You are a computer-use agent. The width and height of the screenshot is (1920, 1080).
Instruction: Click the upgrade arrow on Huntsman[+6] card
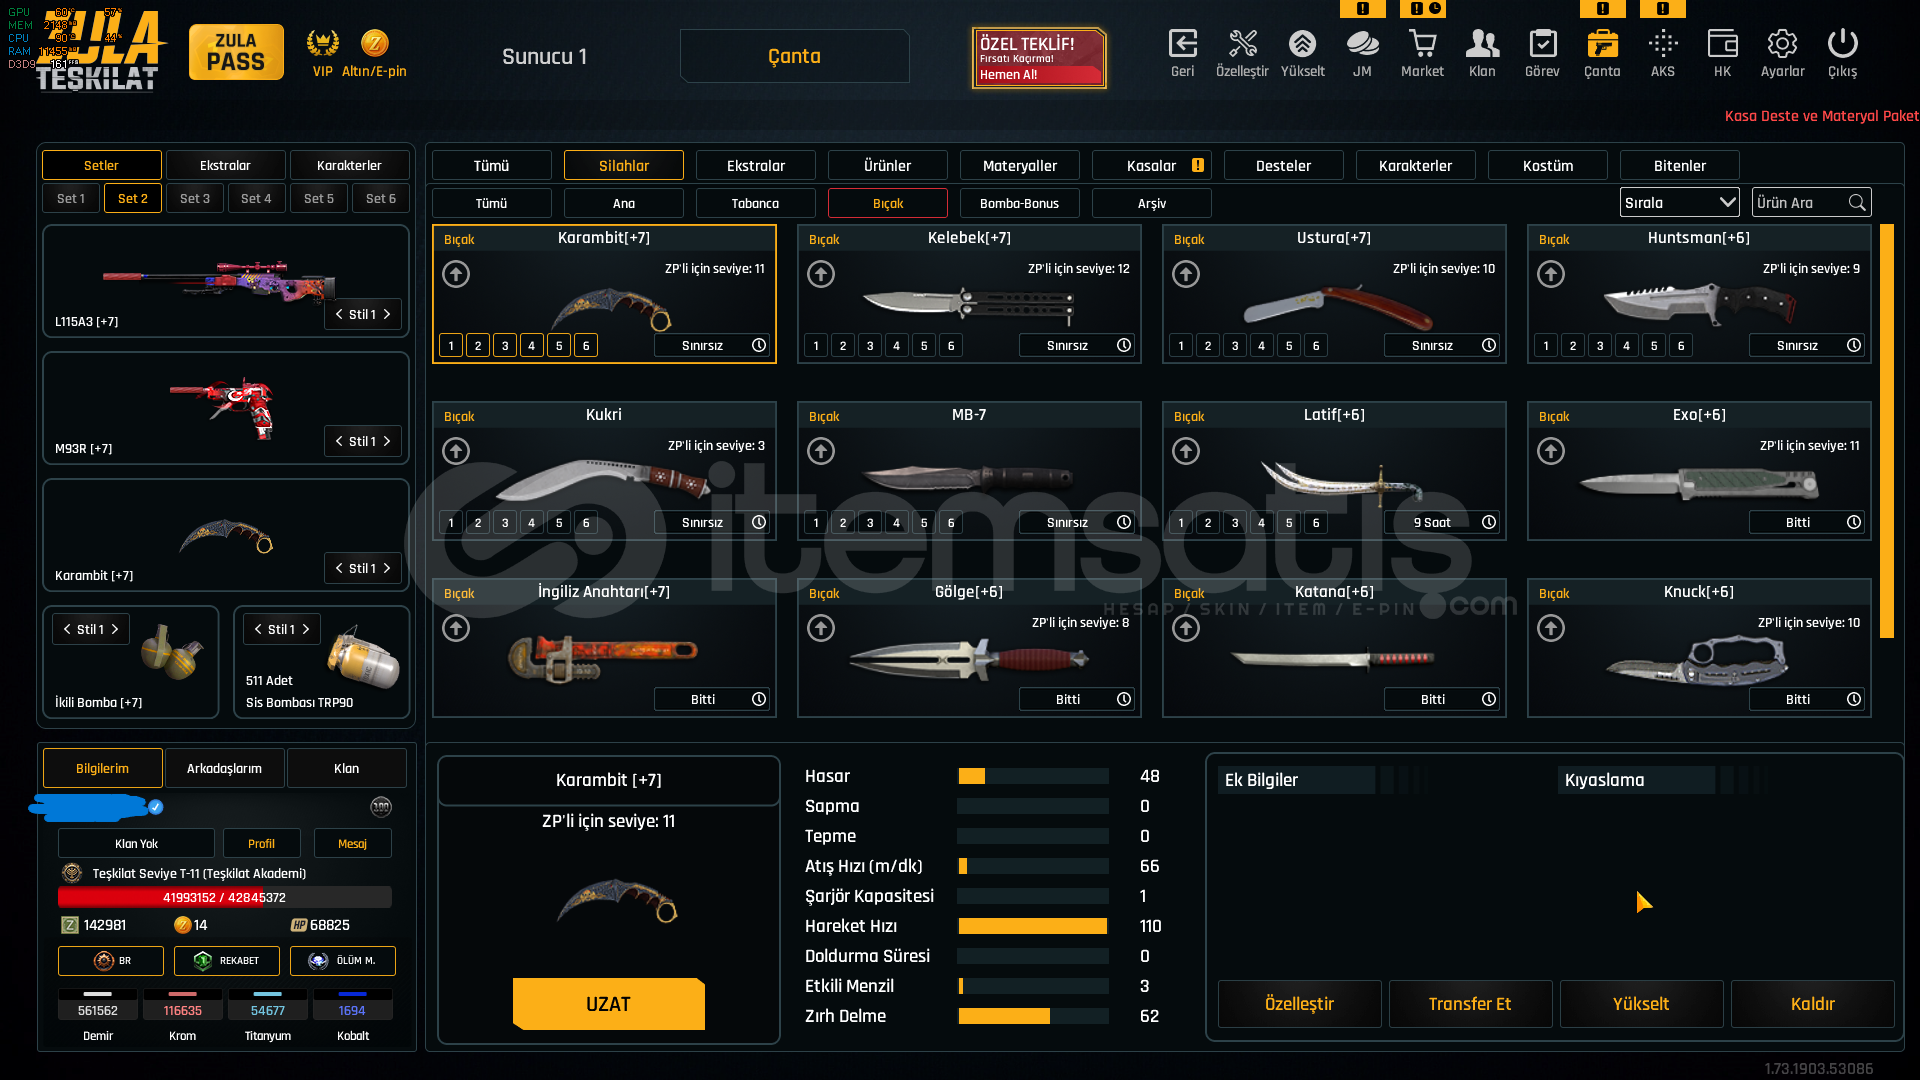pos(1551,274)
